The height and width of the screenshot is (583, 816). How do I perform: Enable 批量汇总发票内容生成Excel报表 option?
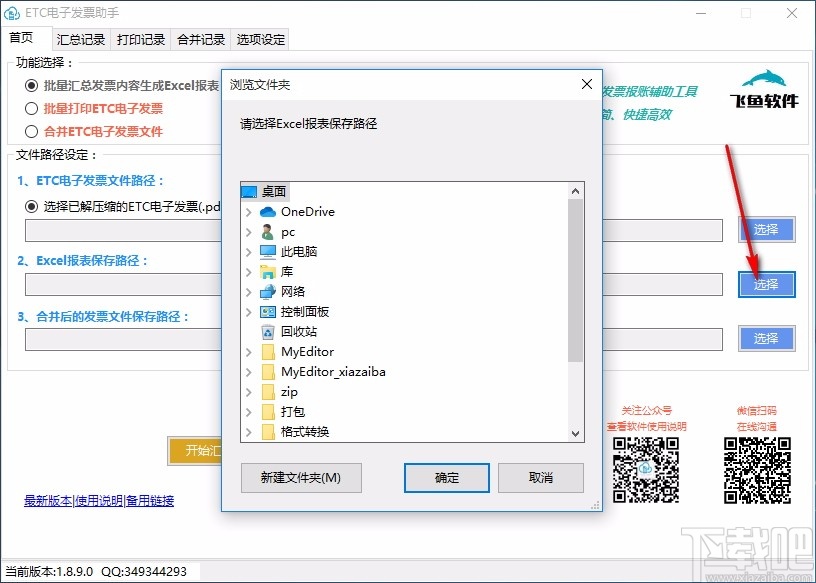pos(31,87)
